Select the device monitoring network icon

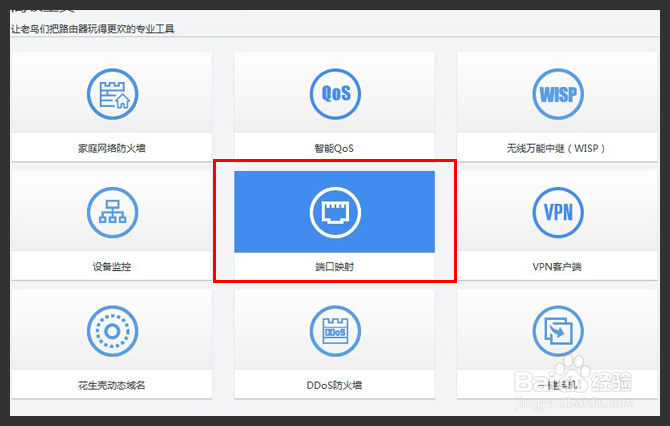[x=112, y=212]
